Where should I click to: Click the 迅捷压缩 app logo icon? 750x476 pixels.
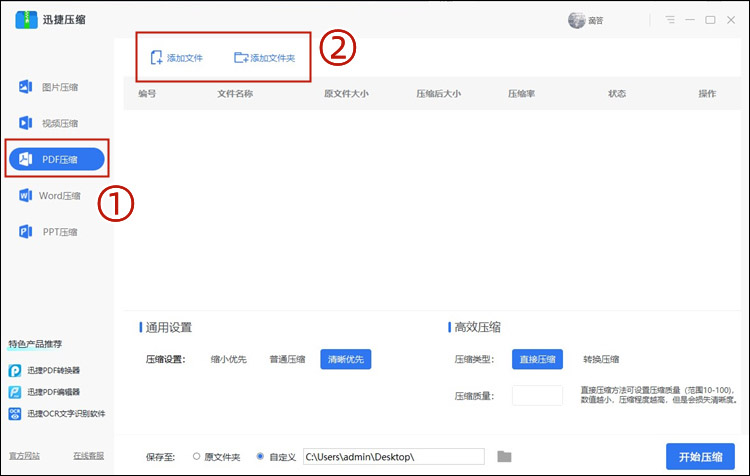click(26, 20)
